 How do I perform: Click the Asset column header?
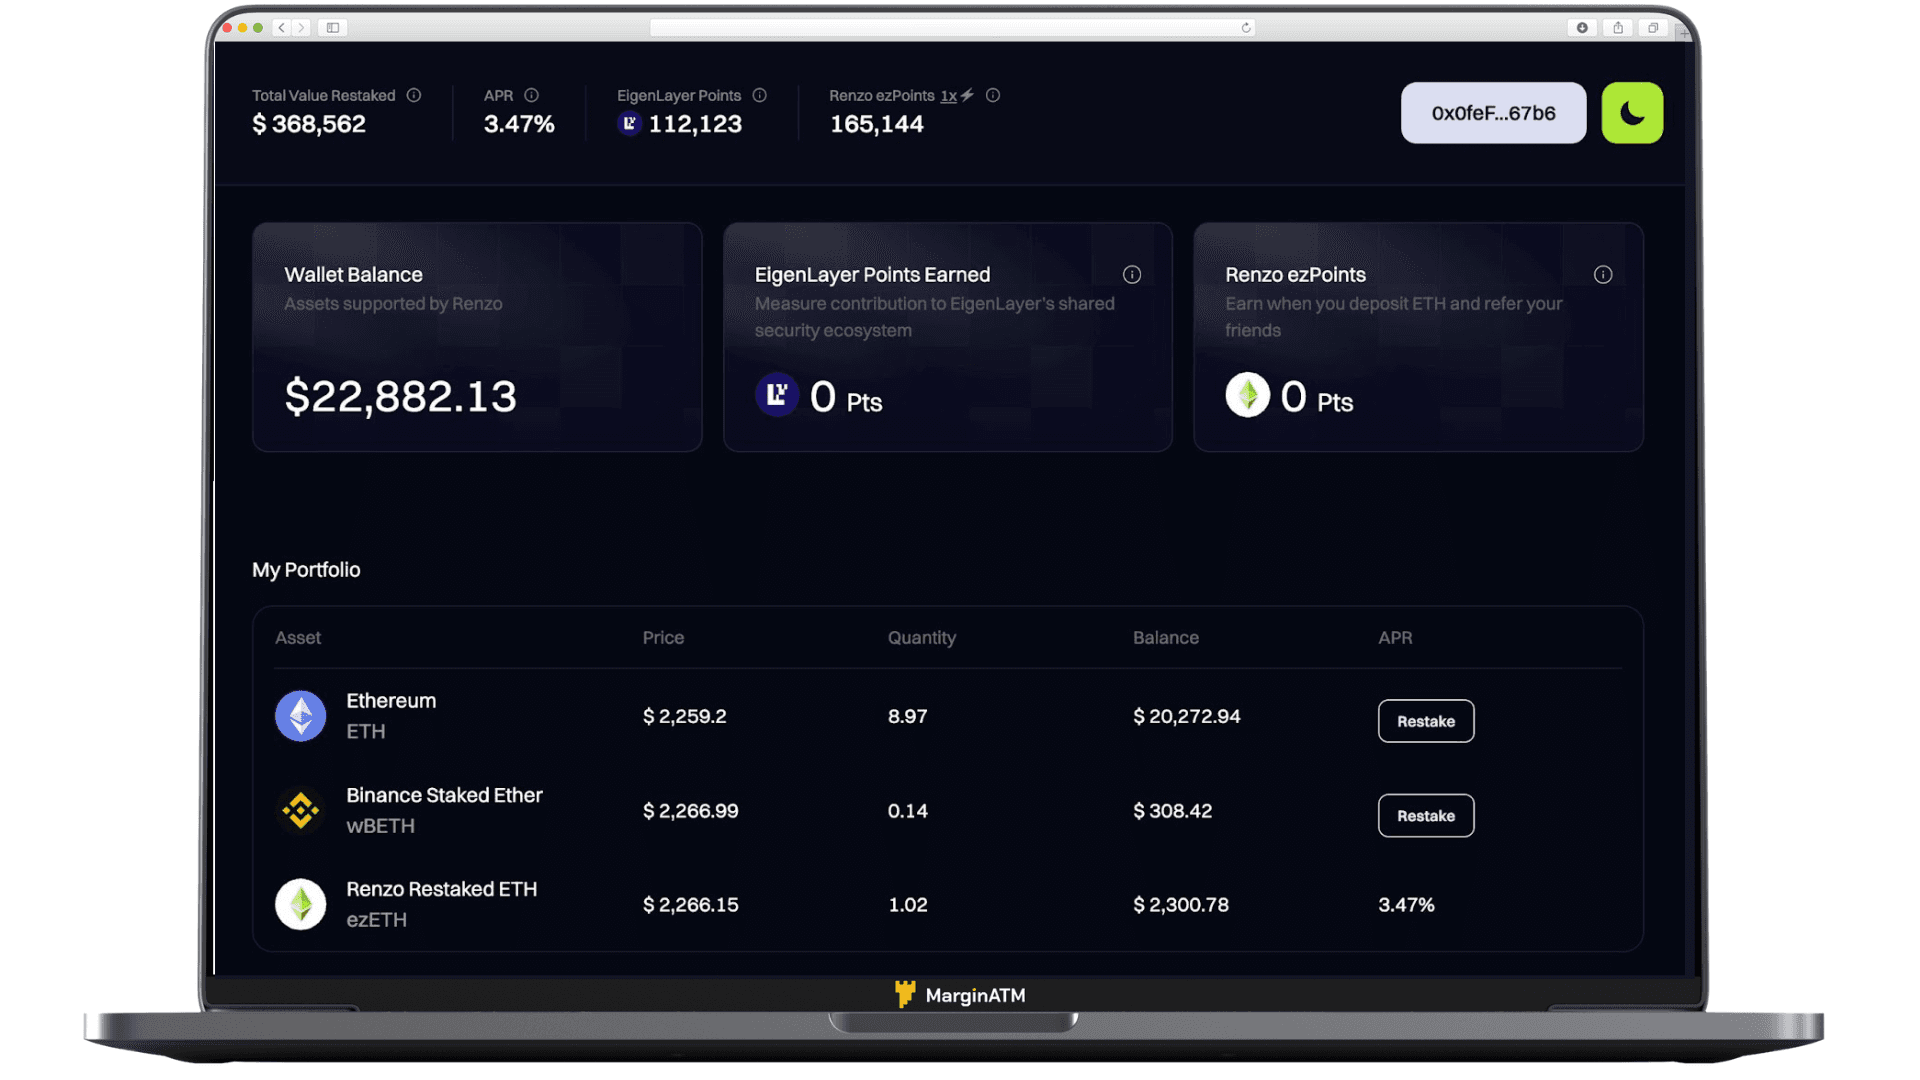(x=298, y=638)
